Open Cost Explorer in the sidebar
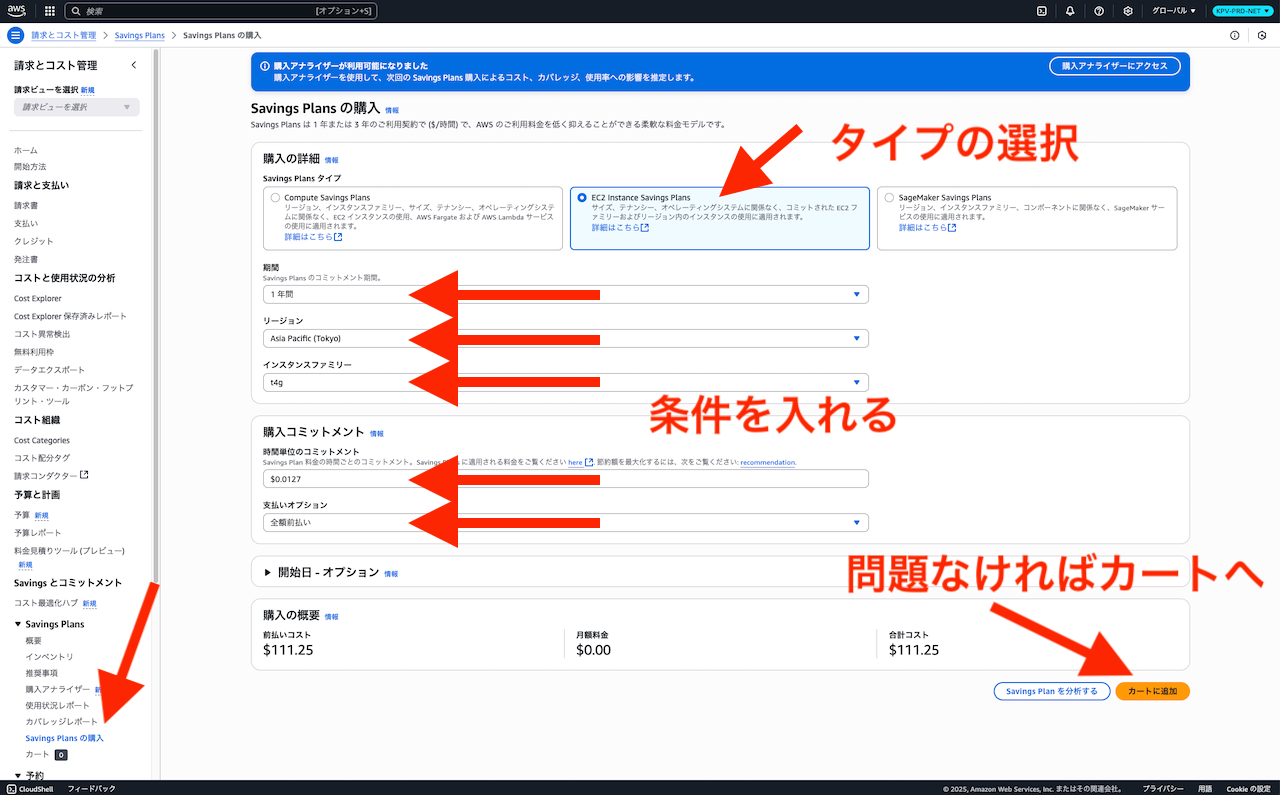This screenshot has width=1280, height=795. [x=38, y=298]
